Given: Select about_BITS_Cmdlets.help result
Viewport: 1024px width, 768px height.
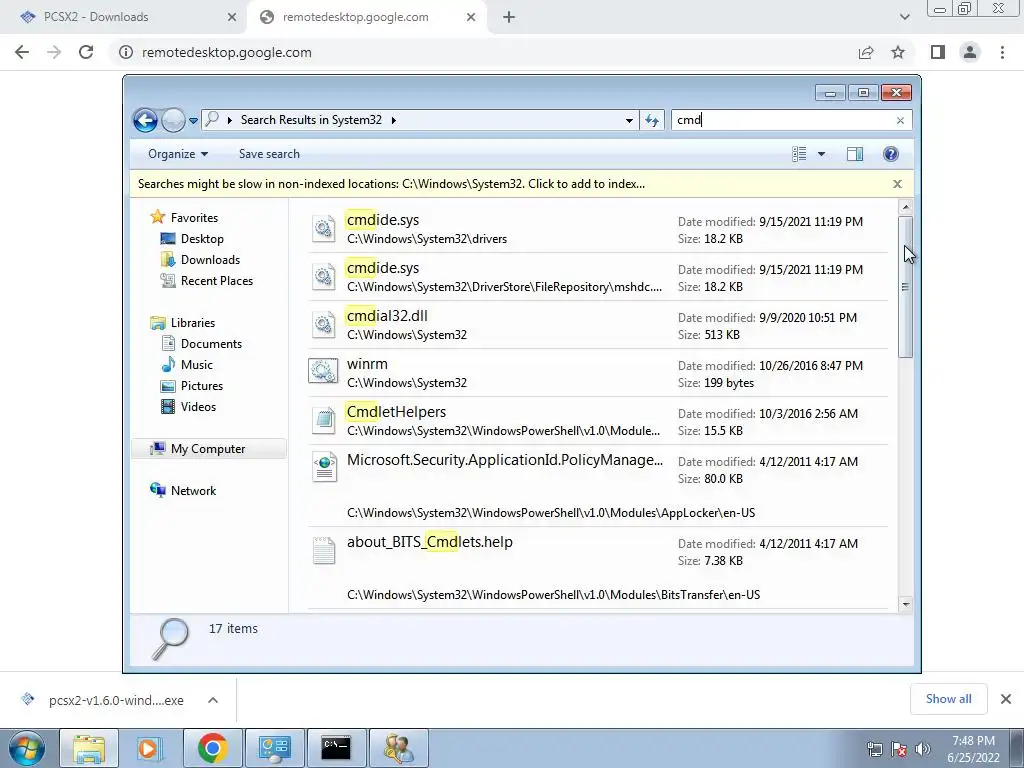Looking at the screenshot, I should click(598, 568).
